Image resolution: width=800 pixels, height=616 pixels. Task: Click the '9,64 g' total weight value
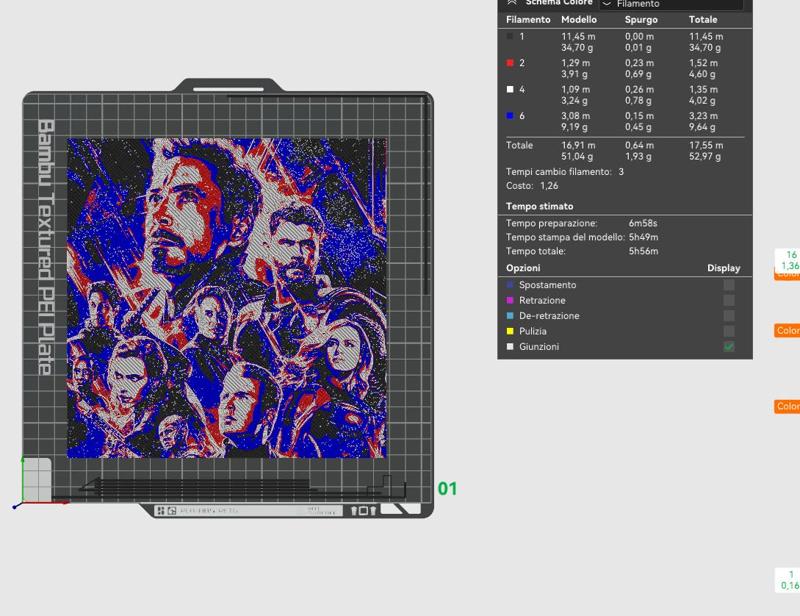click(x=702, y=127)
